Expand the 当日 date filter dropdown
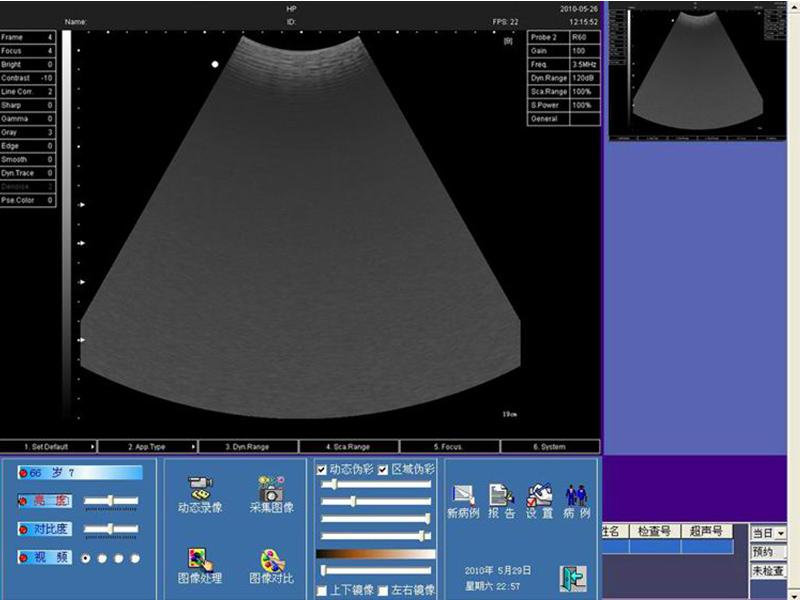 coord(780,534)
